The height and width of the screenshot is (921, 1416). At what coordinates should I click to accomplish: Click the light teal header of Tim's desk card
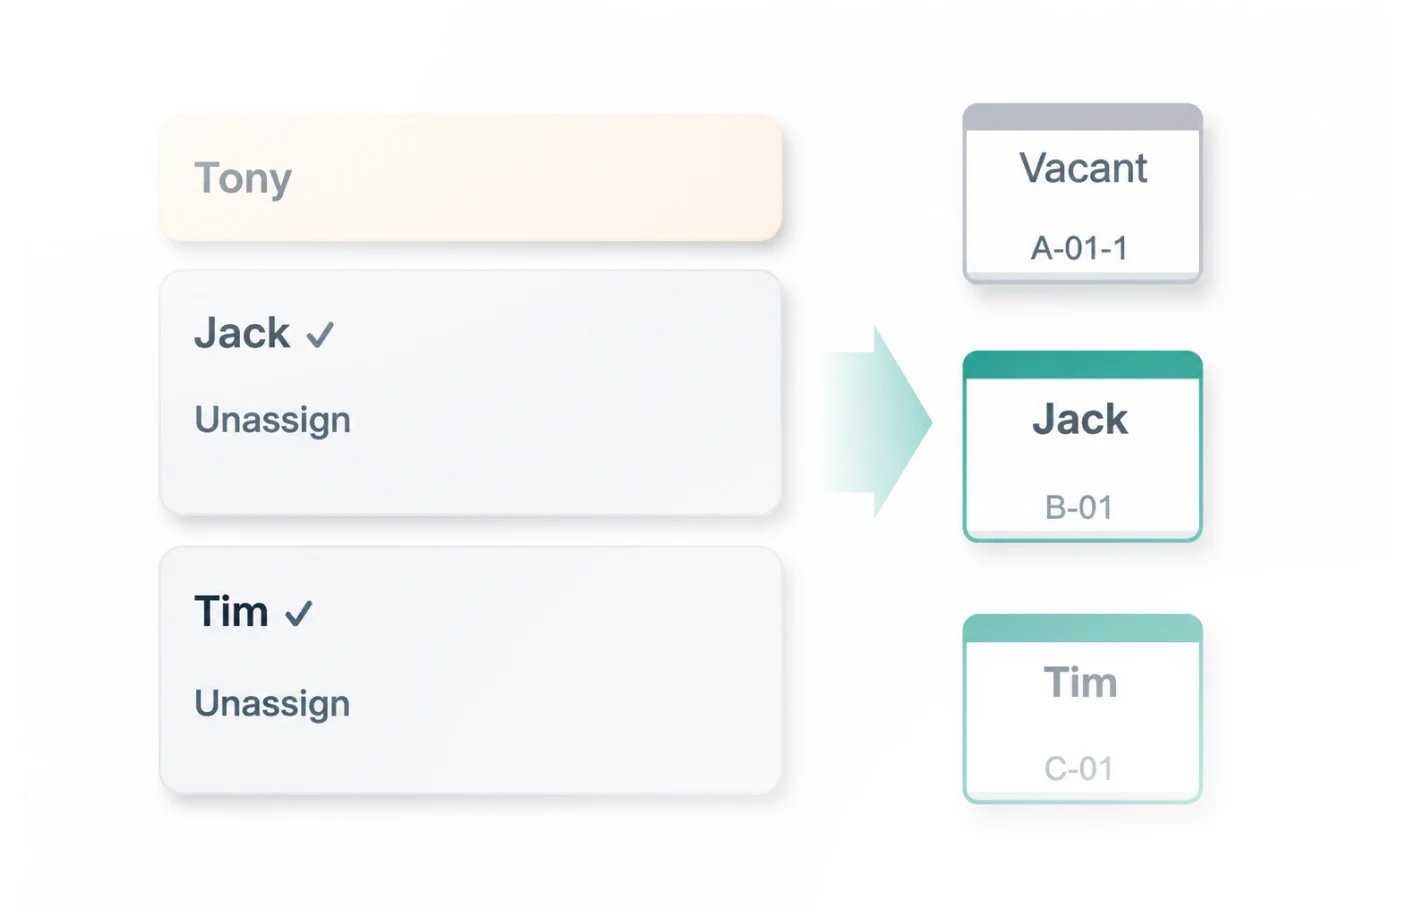coord(1082,628)
